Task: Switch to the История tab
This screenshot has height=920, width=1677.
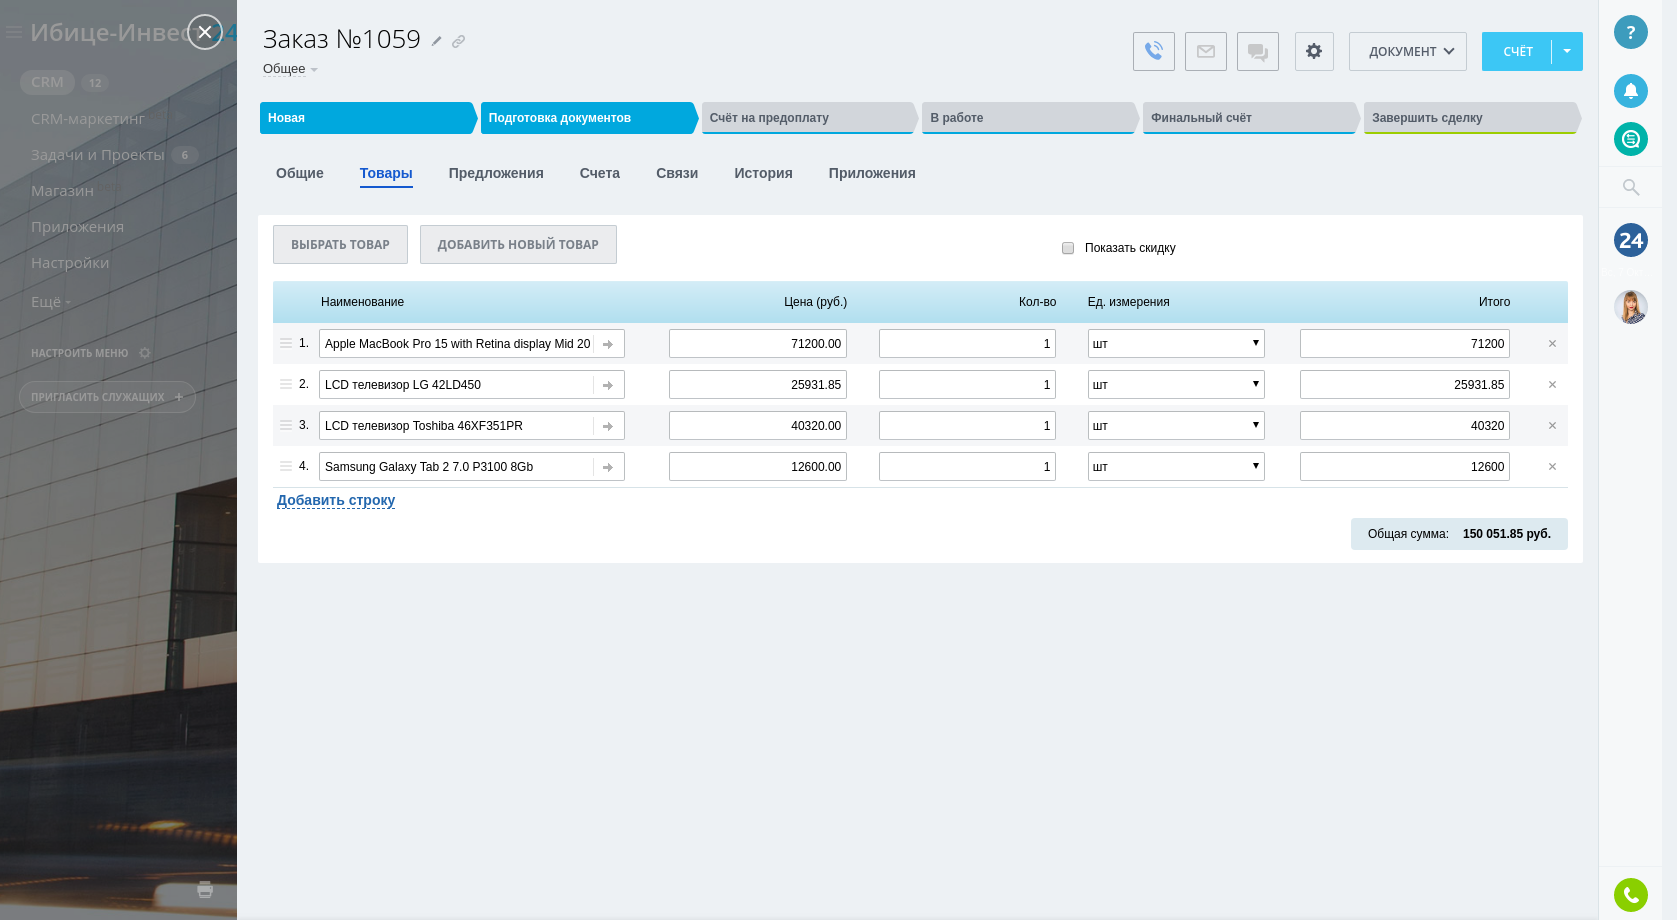Action: (x=763, y=173)
